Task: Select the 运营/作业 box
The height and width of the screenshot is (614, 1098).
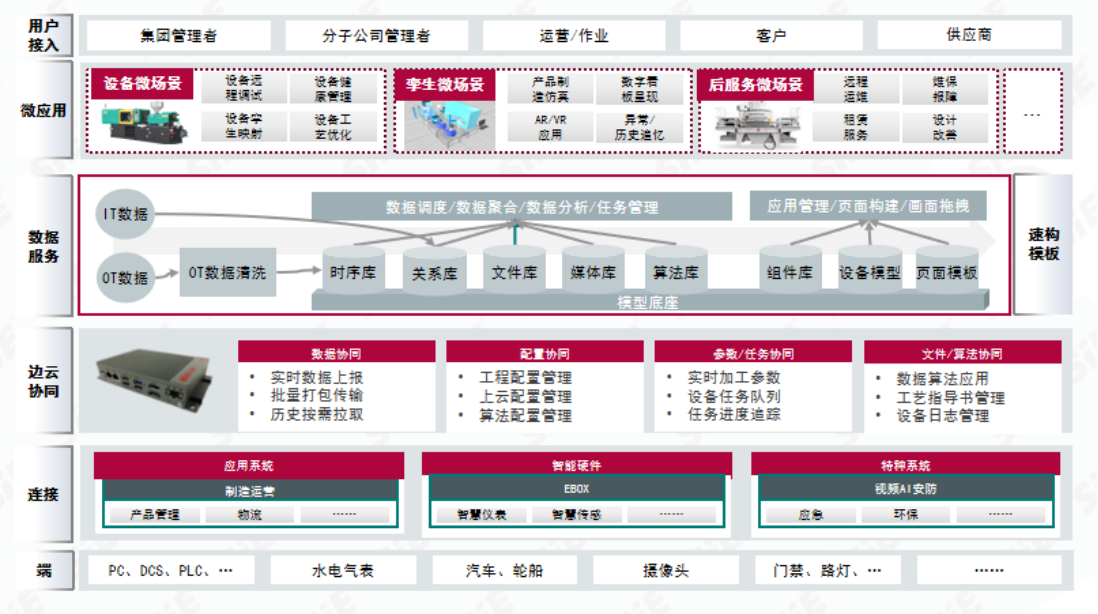Action: [x=574, y=35]
